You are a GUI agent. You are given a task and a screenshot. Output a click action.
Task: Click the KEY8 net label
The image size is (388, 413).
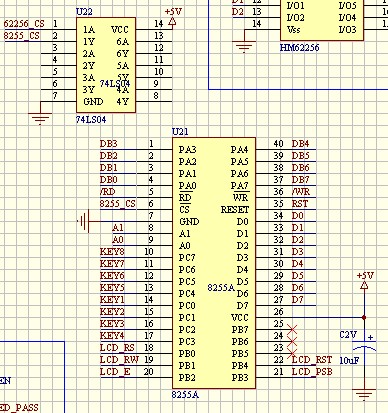pos(112,252)
